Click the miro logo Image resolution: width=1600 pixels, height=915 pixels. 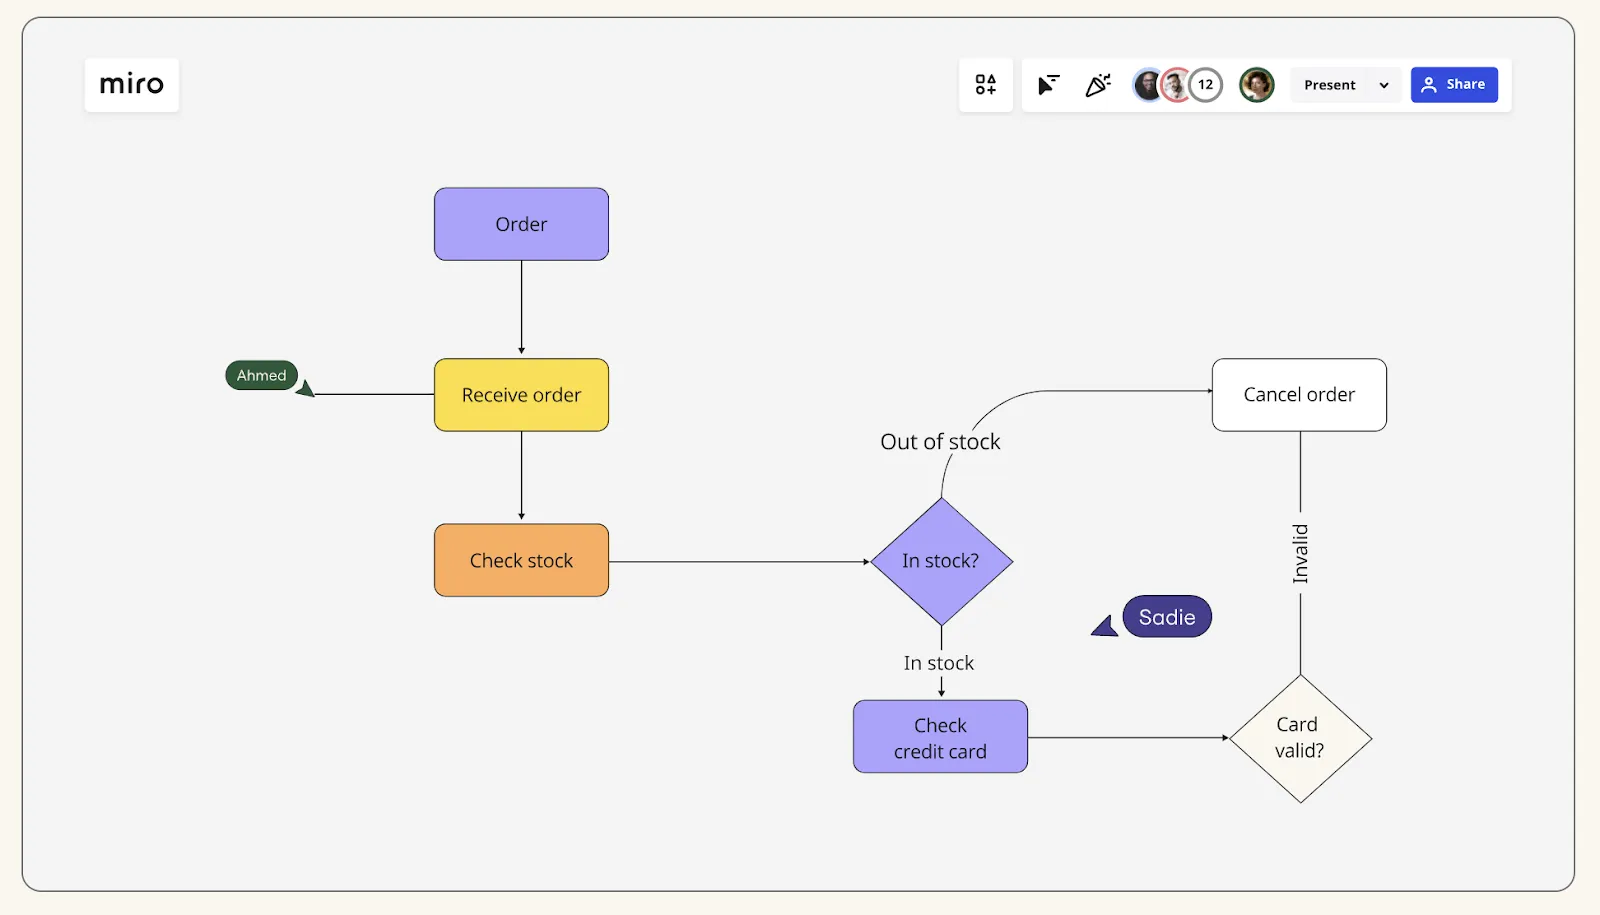[131, 84]
